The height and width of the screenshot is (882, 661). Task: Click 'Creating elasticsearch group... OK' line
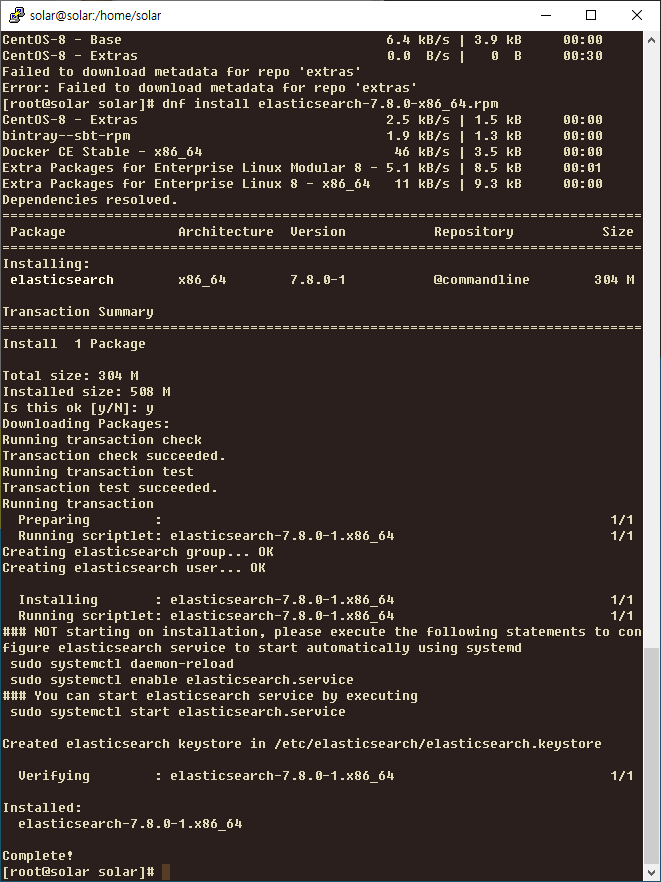pos(138,552)
